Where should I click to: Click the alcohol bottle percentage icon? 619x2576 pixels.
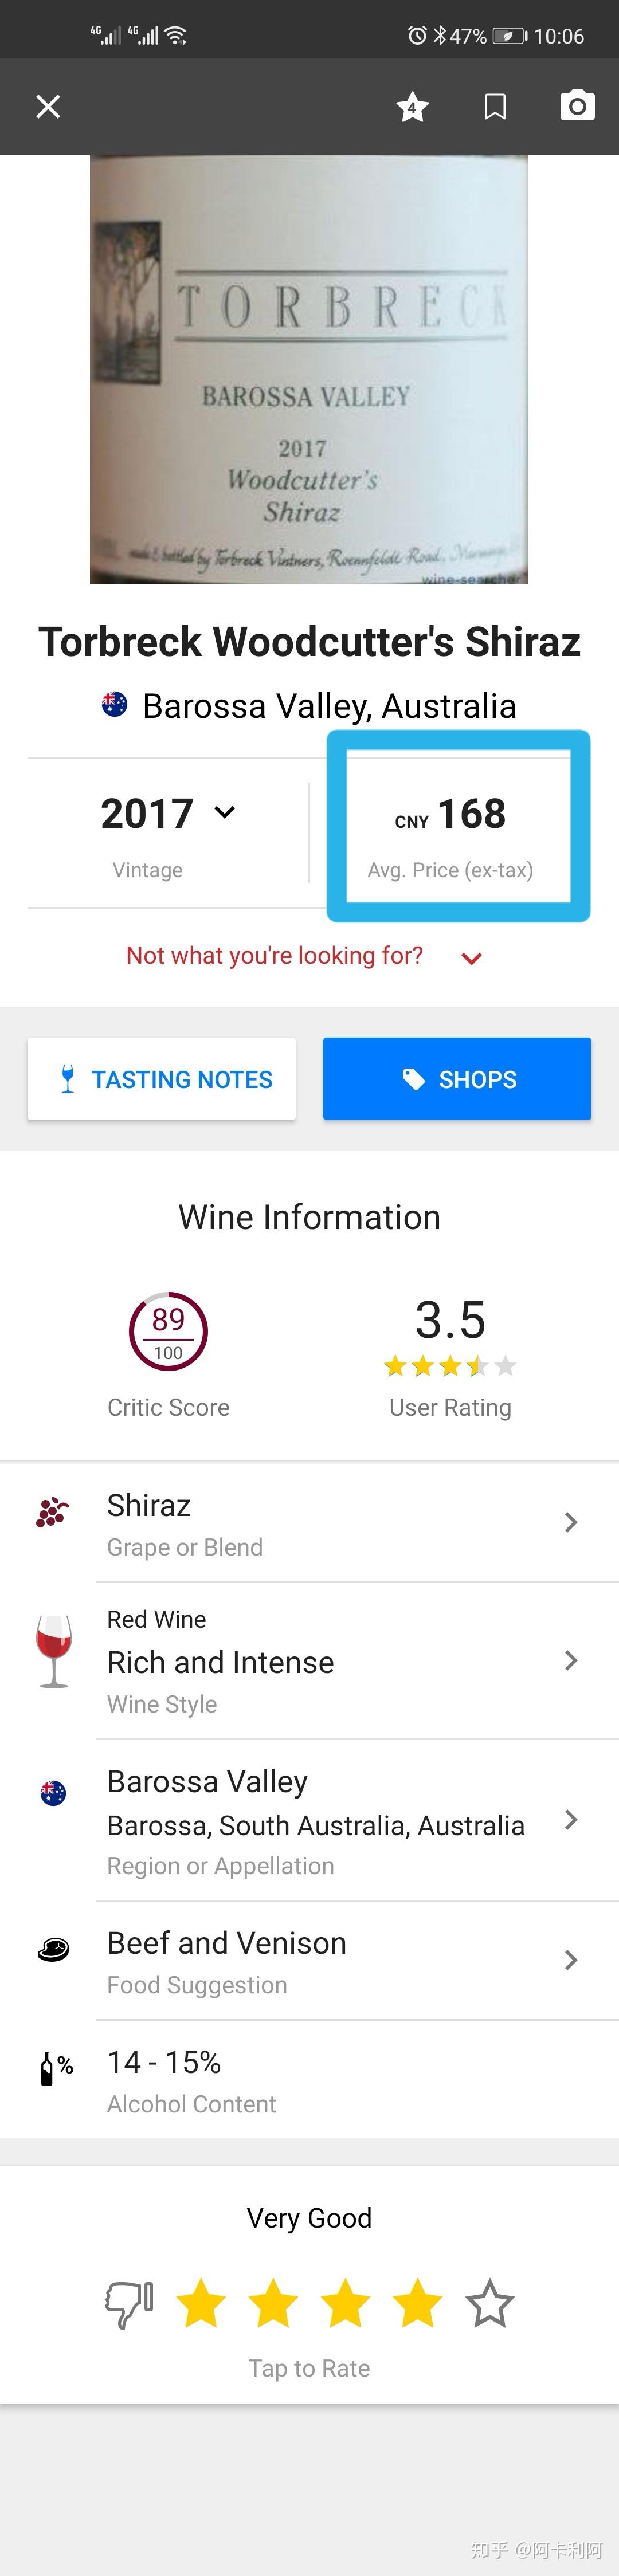(52, 2068)
